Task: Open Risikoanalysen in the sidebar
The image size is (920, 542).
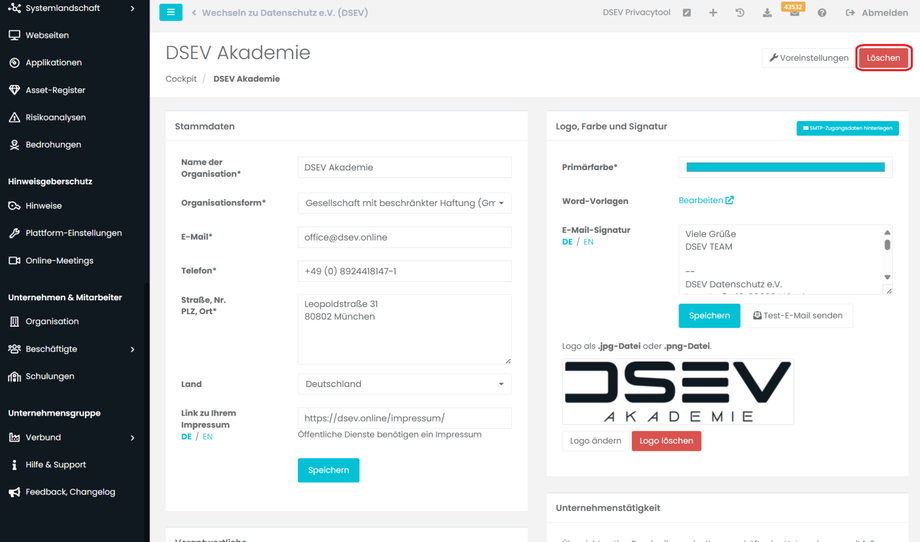Action: tap(55, 117)
